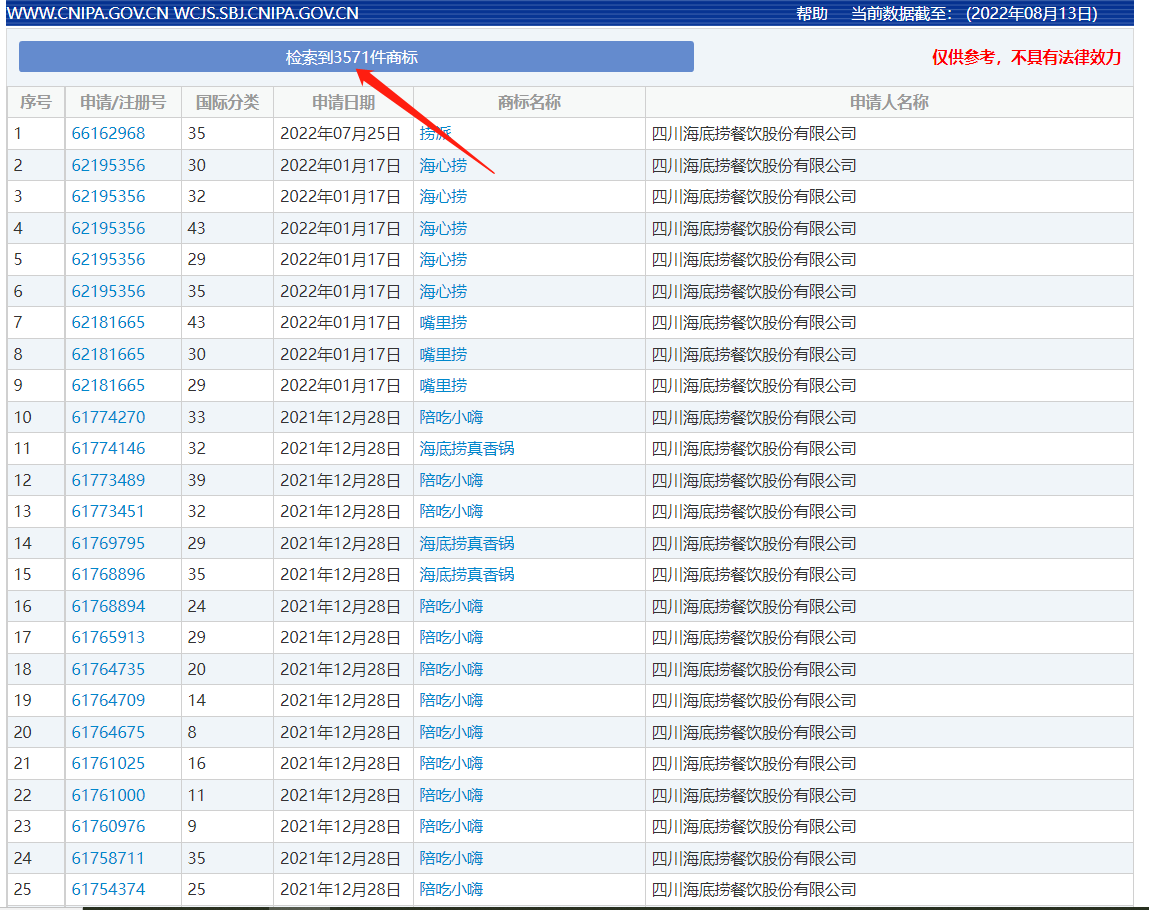Open the 帮助 help link
Viewport: 1149px width, 910px height.
[812, 13]
